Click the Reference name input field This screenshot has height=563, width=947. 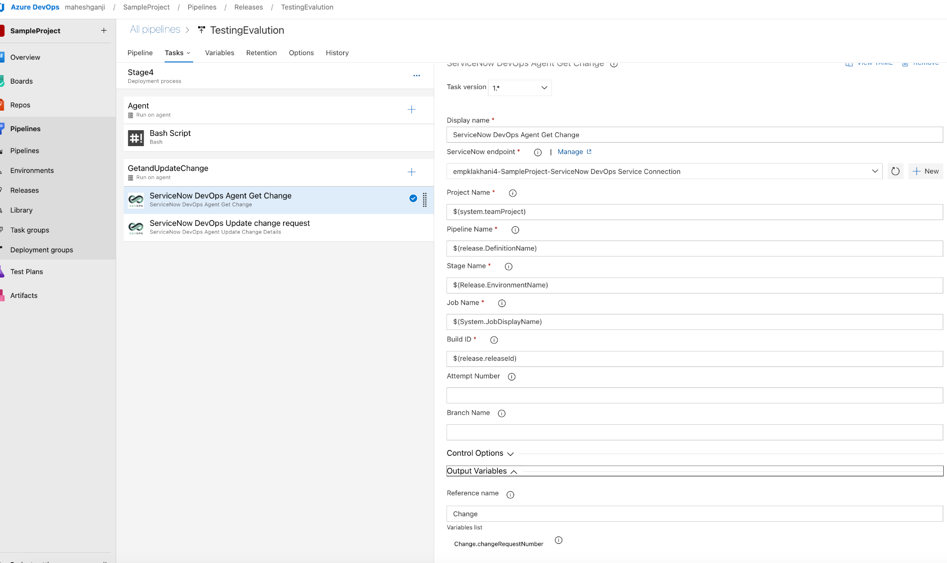click(x=695, y=514)
